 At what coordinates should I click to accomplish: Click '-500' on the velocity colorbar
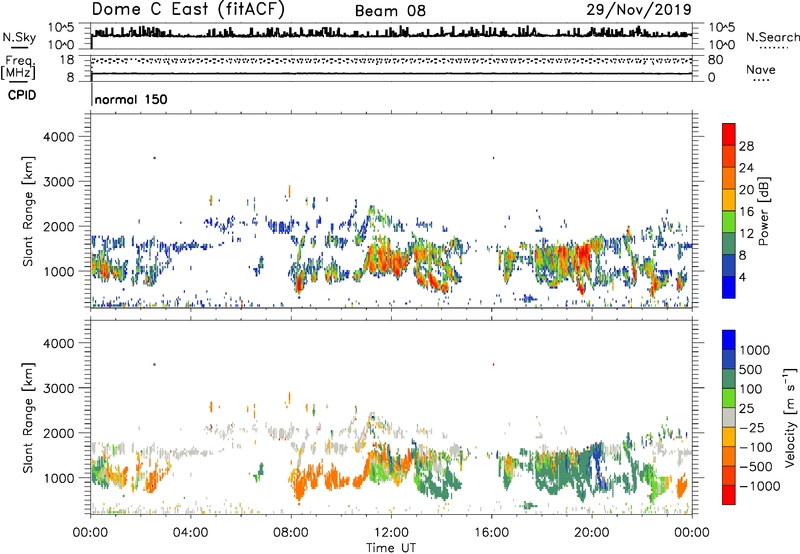pyautogui.click(x=755, y=467)
